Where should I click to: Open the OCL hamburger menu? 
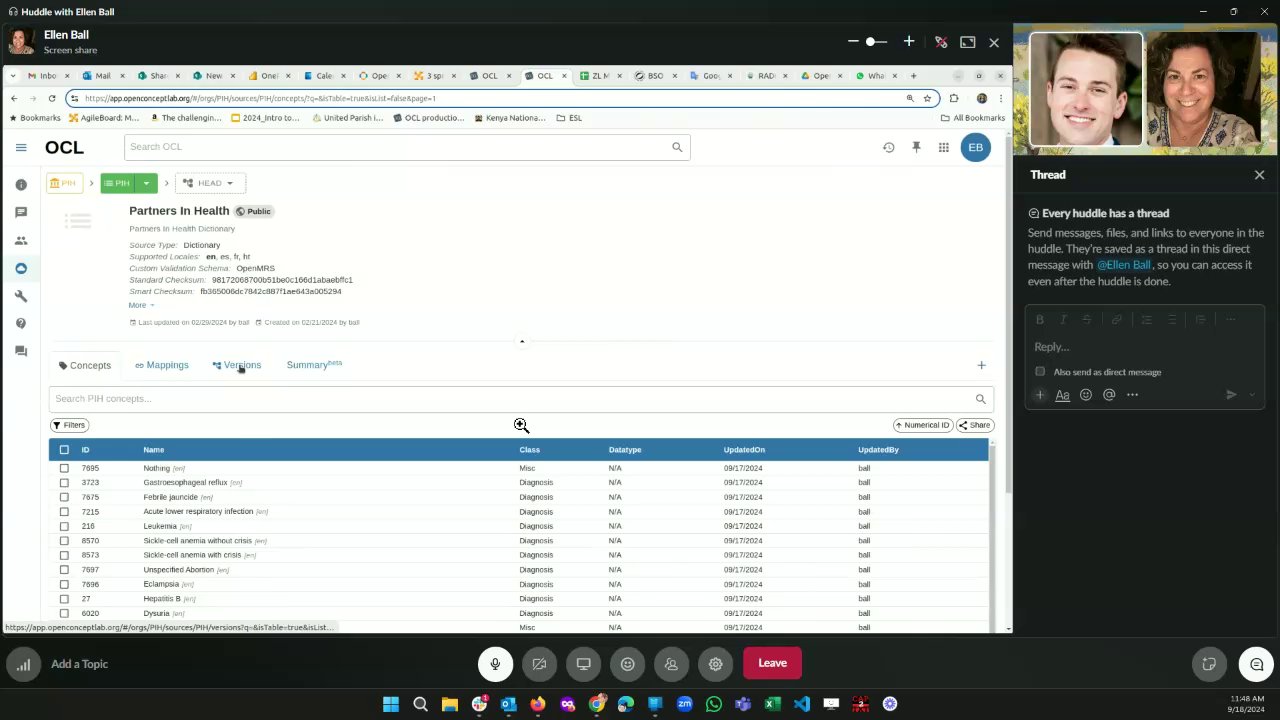click(21, 147)
